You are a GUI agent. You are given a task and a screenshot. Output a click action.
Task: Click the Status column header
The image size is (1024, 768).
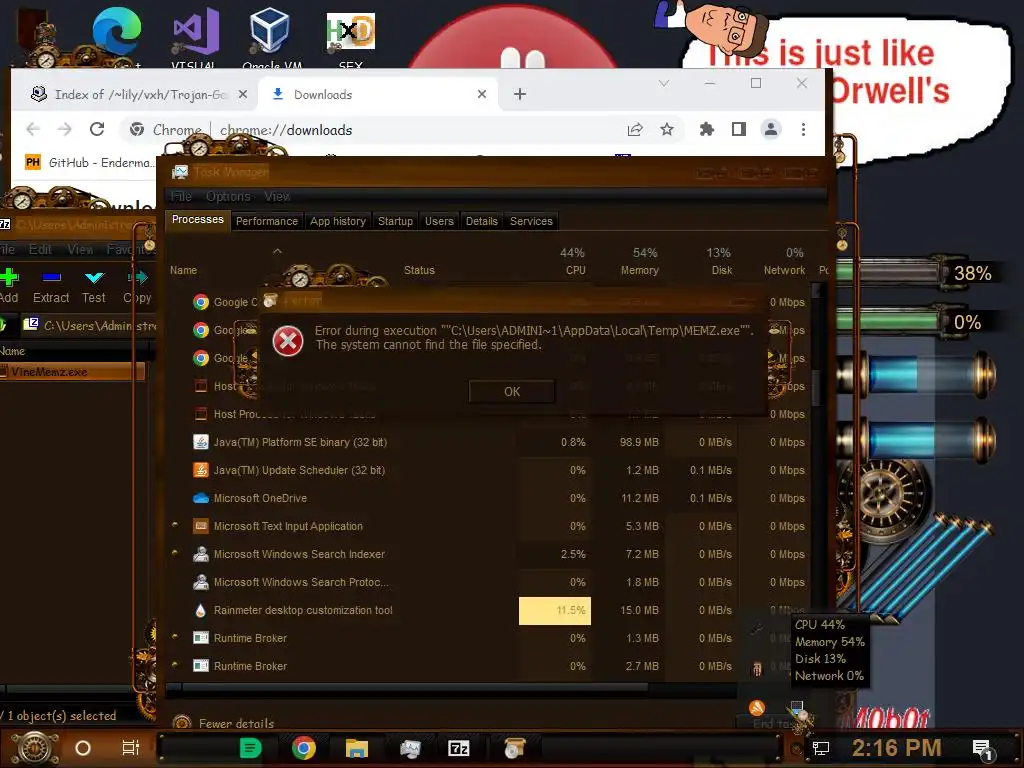[x=419, y=270]
